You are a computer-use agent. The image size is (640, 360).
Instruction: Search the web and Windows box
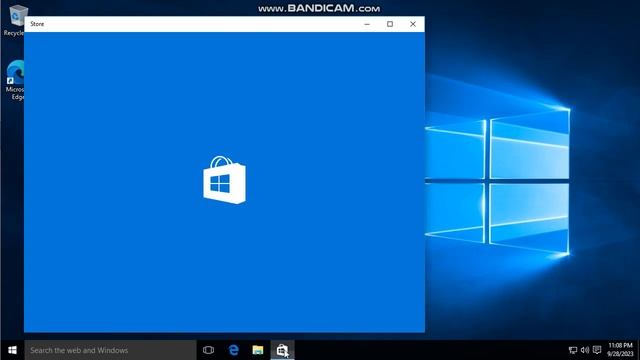[110, 350]
